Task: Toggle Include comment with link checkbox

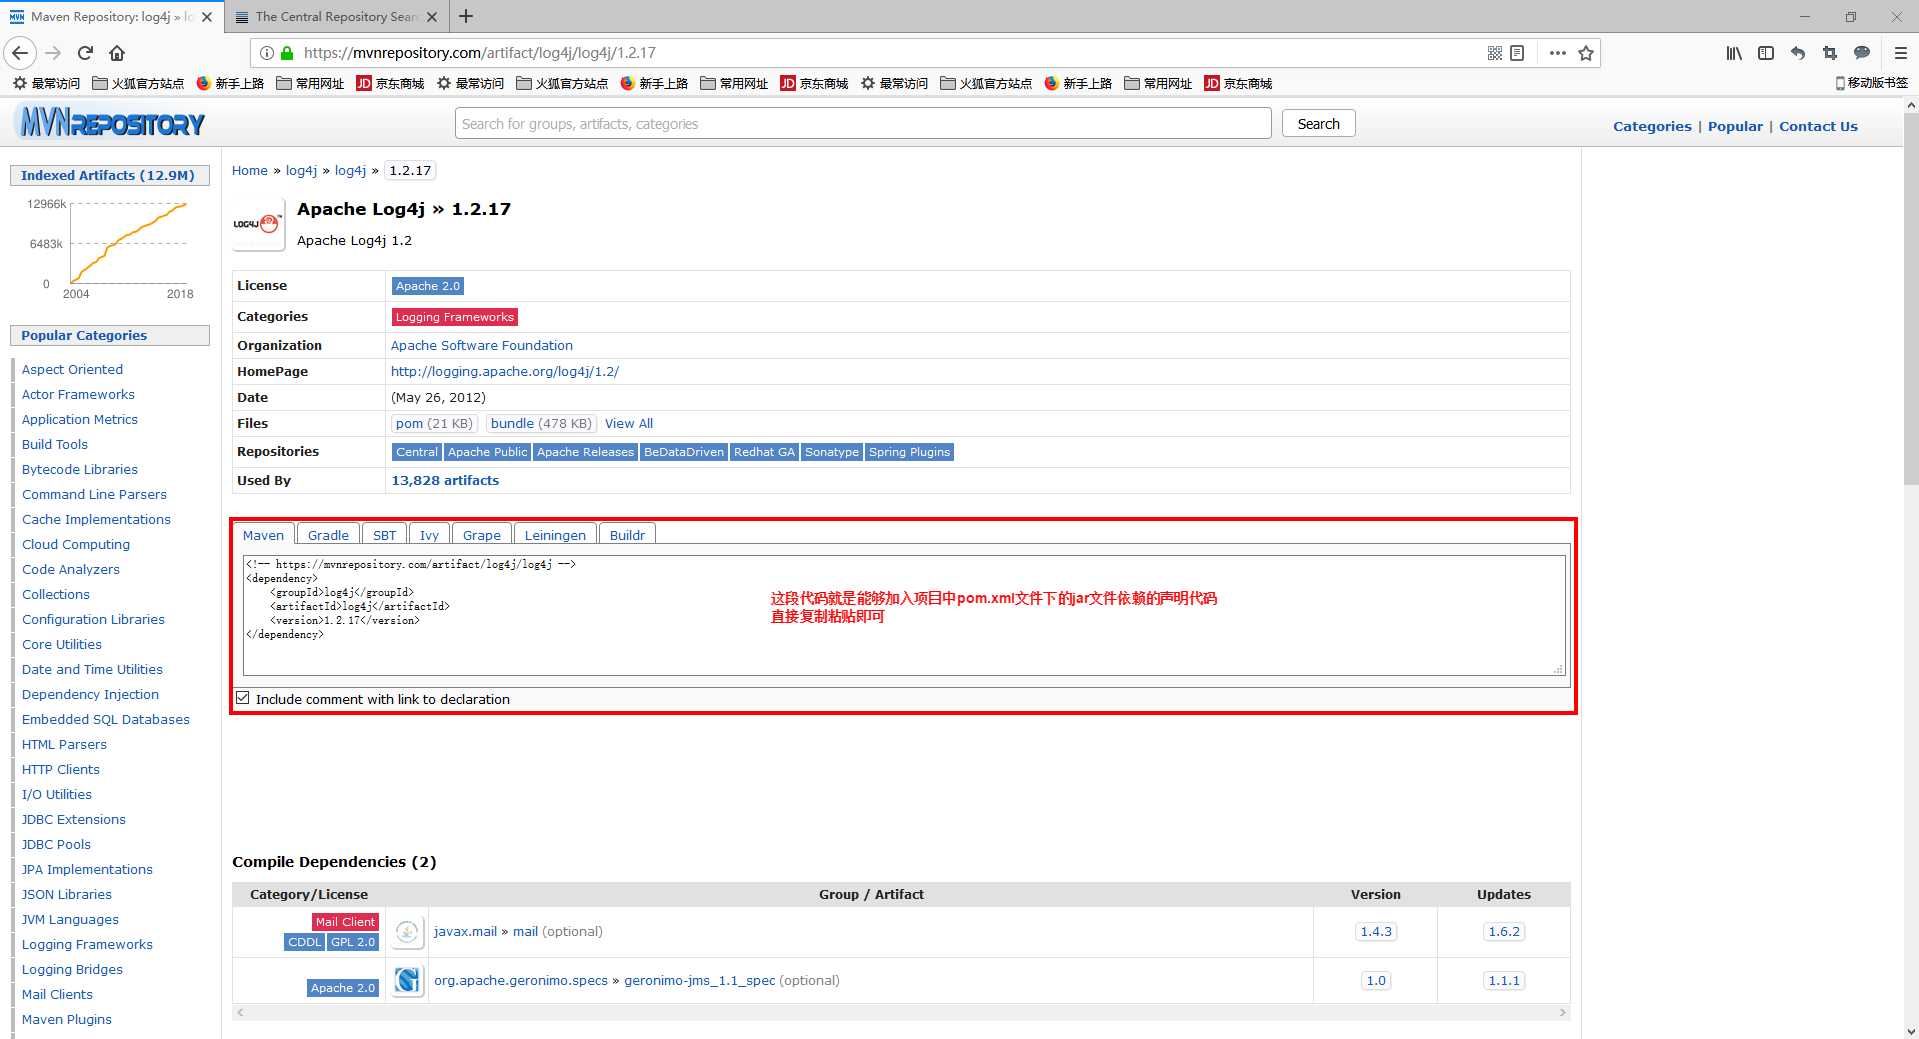Action: coord(243,698)
